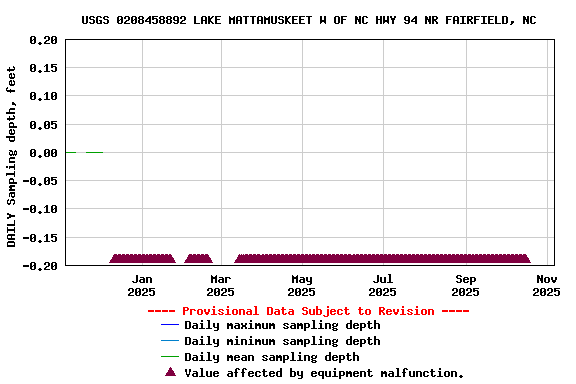Click the May 2025 x-axis label
Viewport: 576px width, 384px height.
(302, 286)
